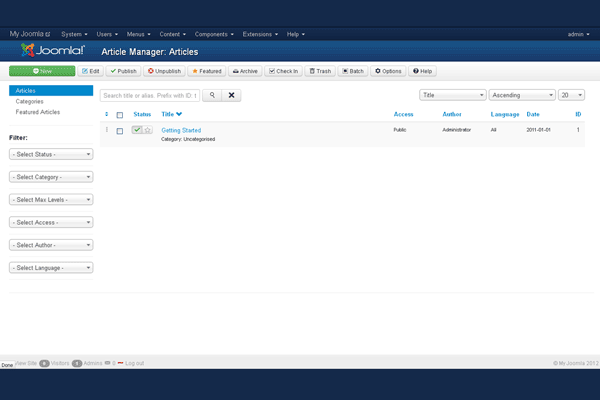Click the Category: Uncategorised text
The height and width of the screenshot is (400, 600).
point(188,139)
